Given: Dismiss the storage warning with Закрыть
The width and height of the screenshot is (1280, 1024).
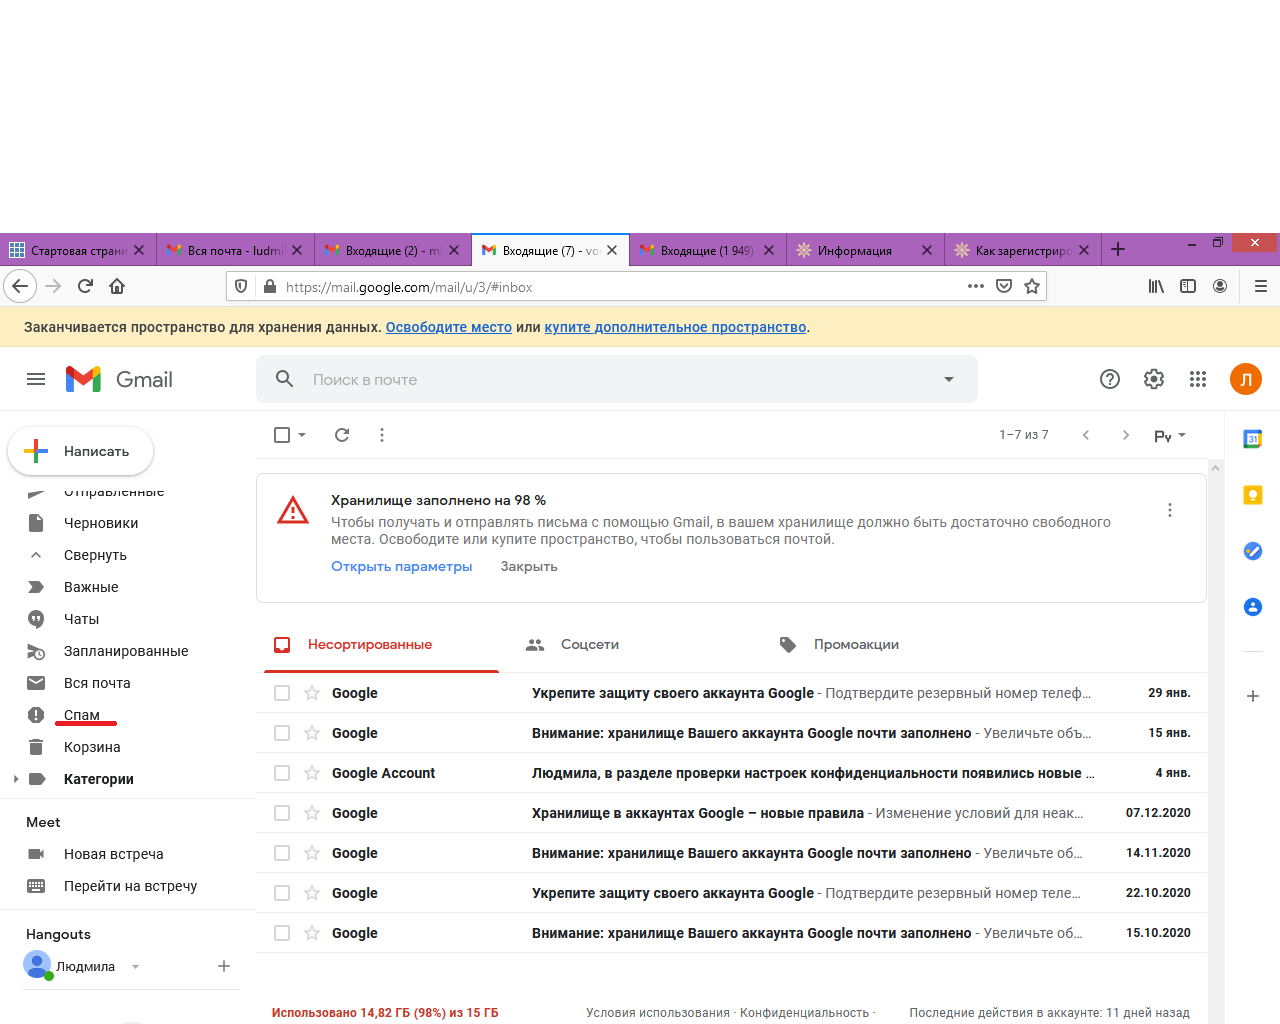Looking at the screenshot, I should click(529, 566).
